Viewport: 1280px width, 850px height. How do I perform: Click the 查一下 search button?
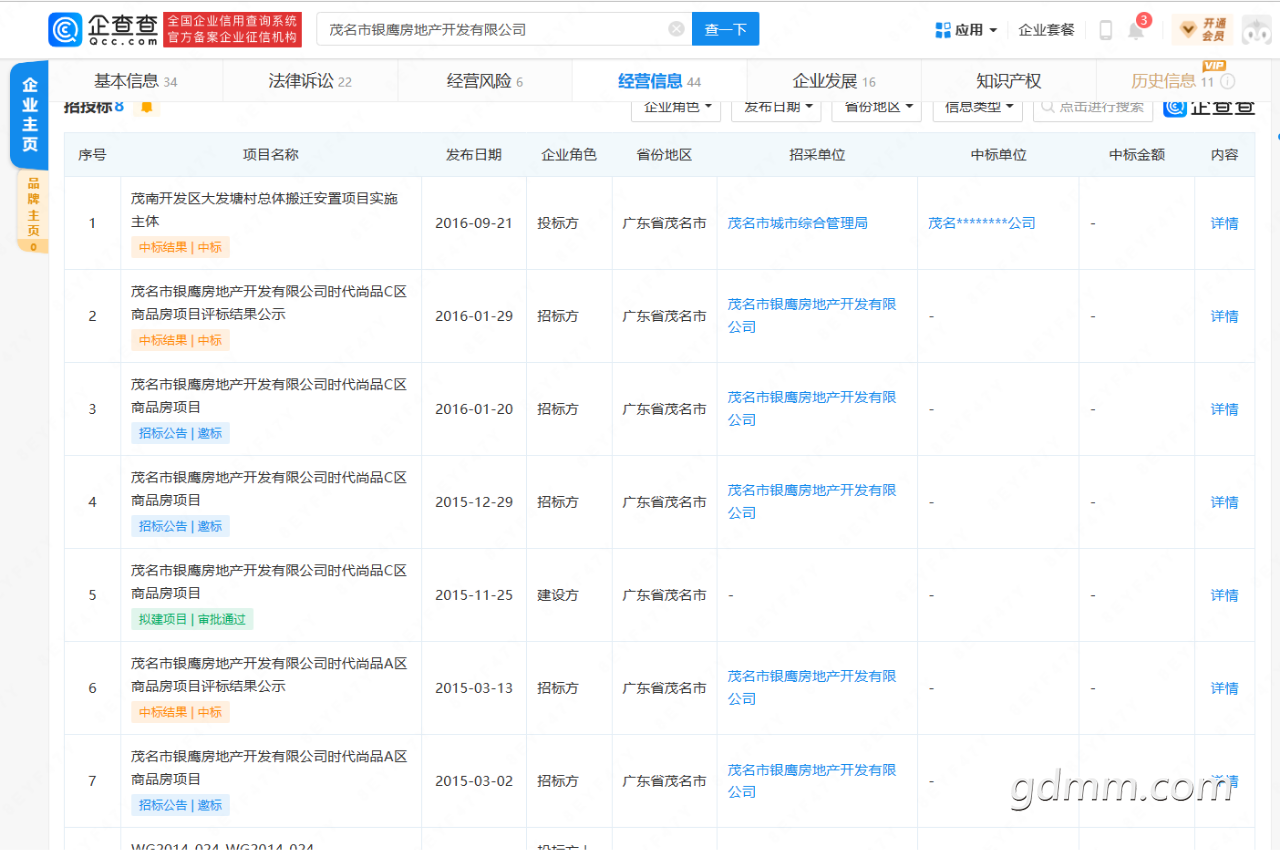coord(726,29)
